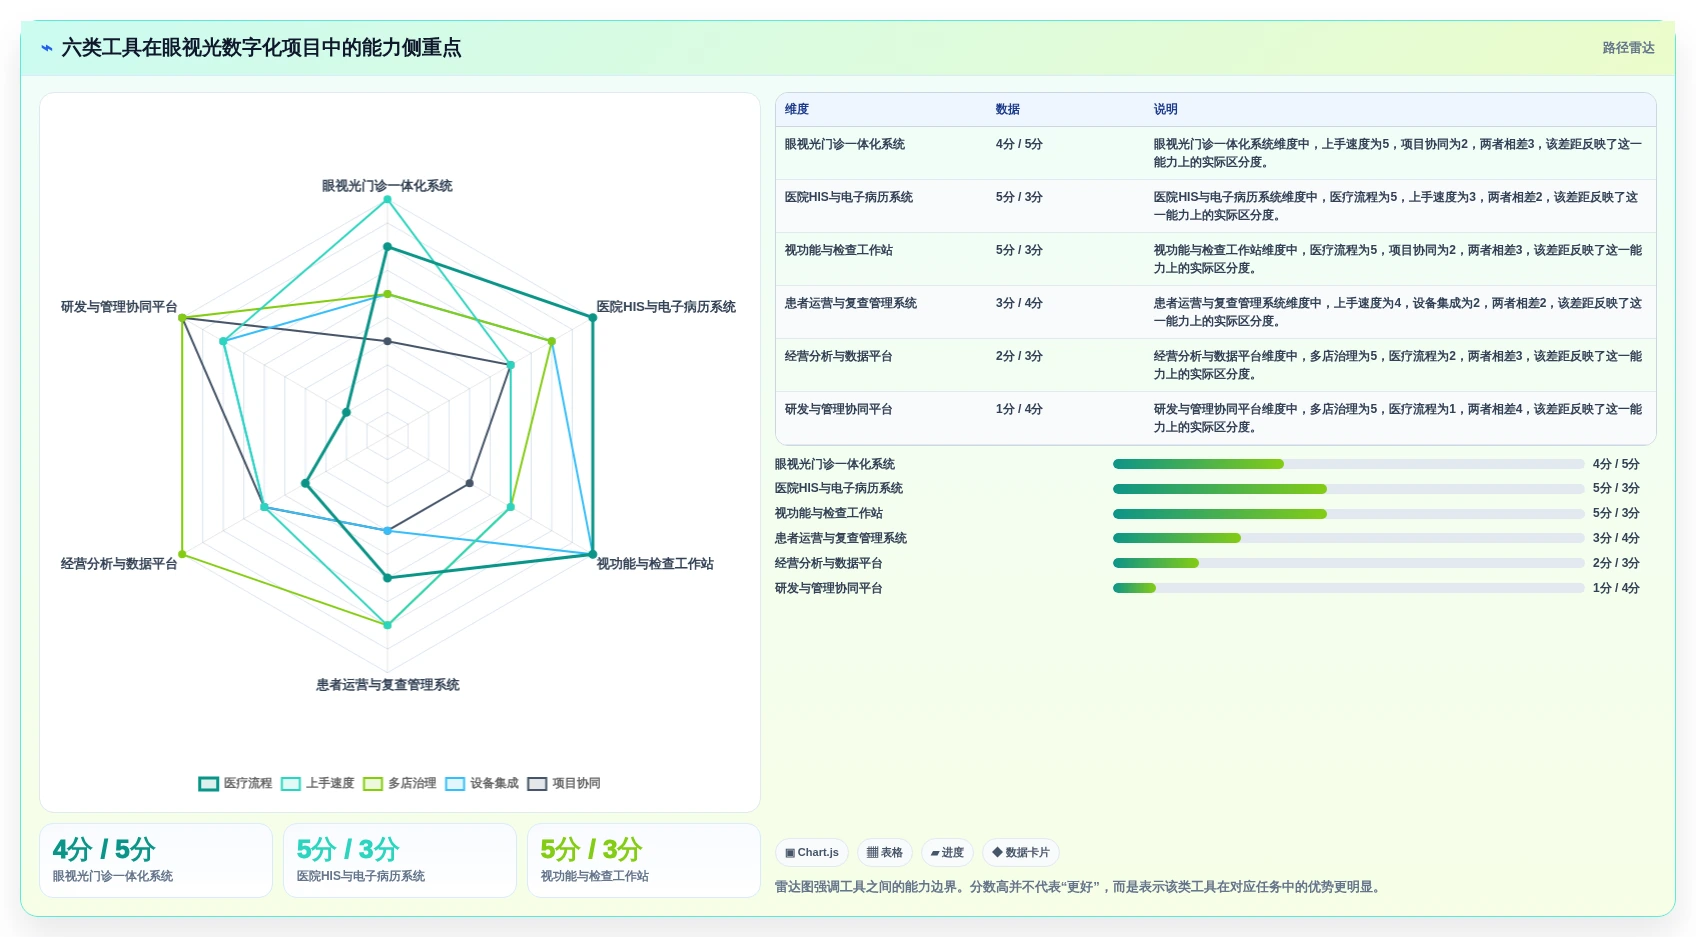The image size is (1696, 937).
Task: Click the 数据卡片 tag chip
Action: click(1021, 853)
